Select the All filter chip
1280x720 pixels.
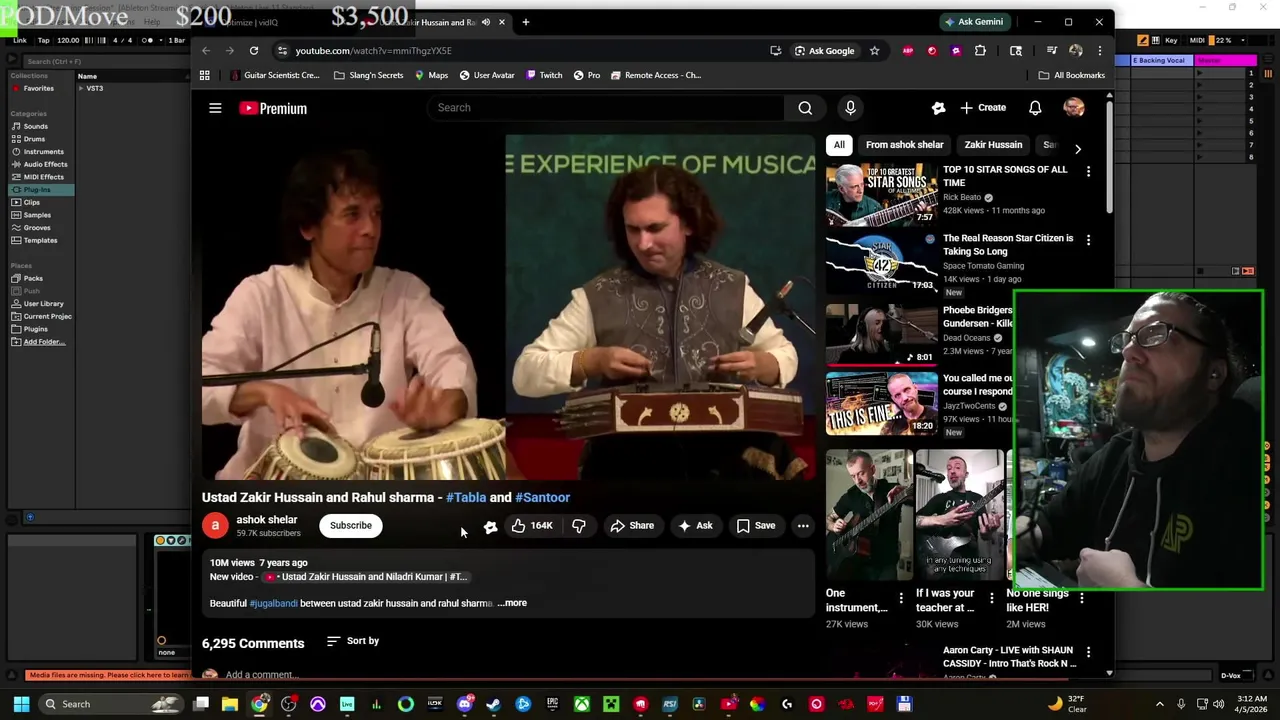[x=839, y=145]
